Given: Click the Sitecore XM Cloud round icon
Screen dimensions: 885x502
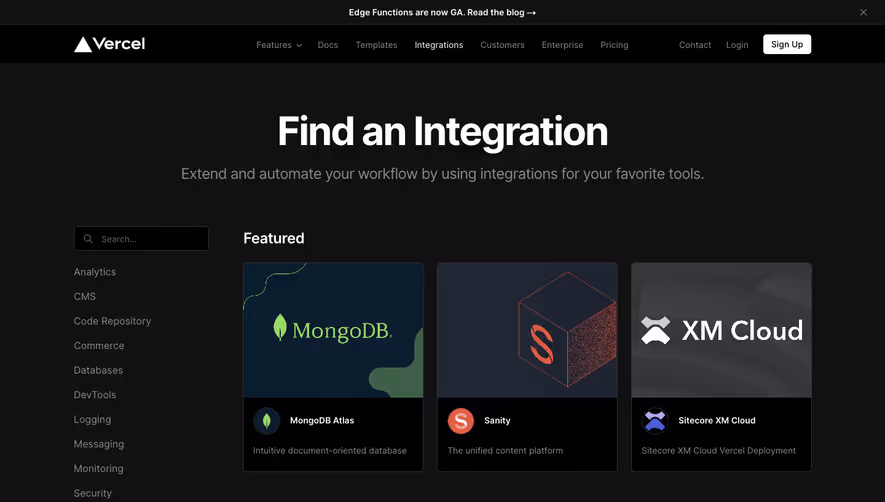Looking at the screenshot, I should [655, 421].
